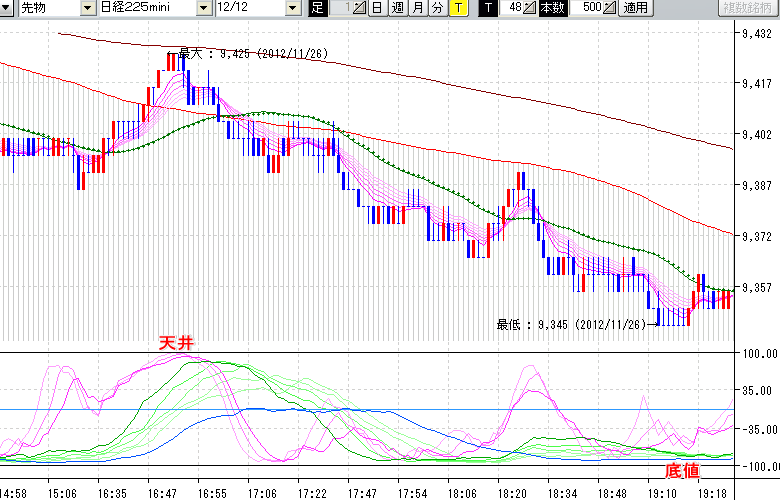Click the 48 tick value input field
This screenshot has width=780, height=500.
(510, 8)
